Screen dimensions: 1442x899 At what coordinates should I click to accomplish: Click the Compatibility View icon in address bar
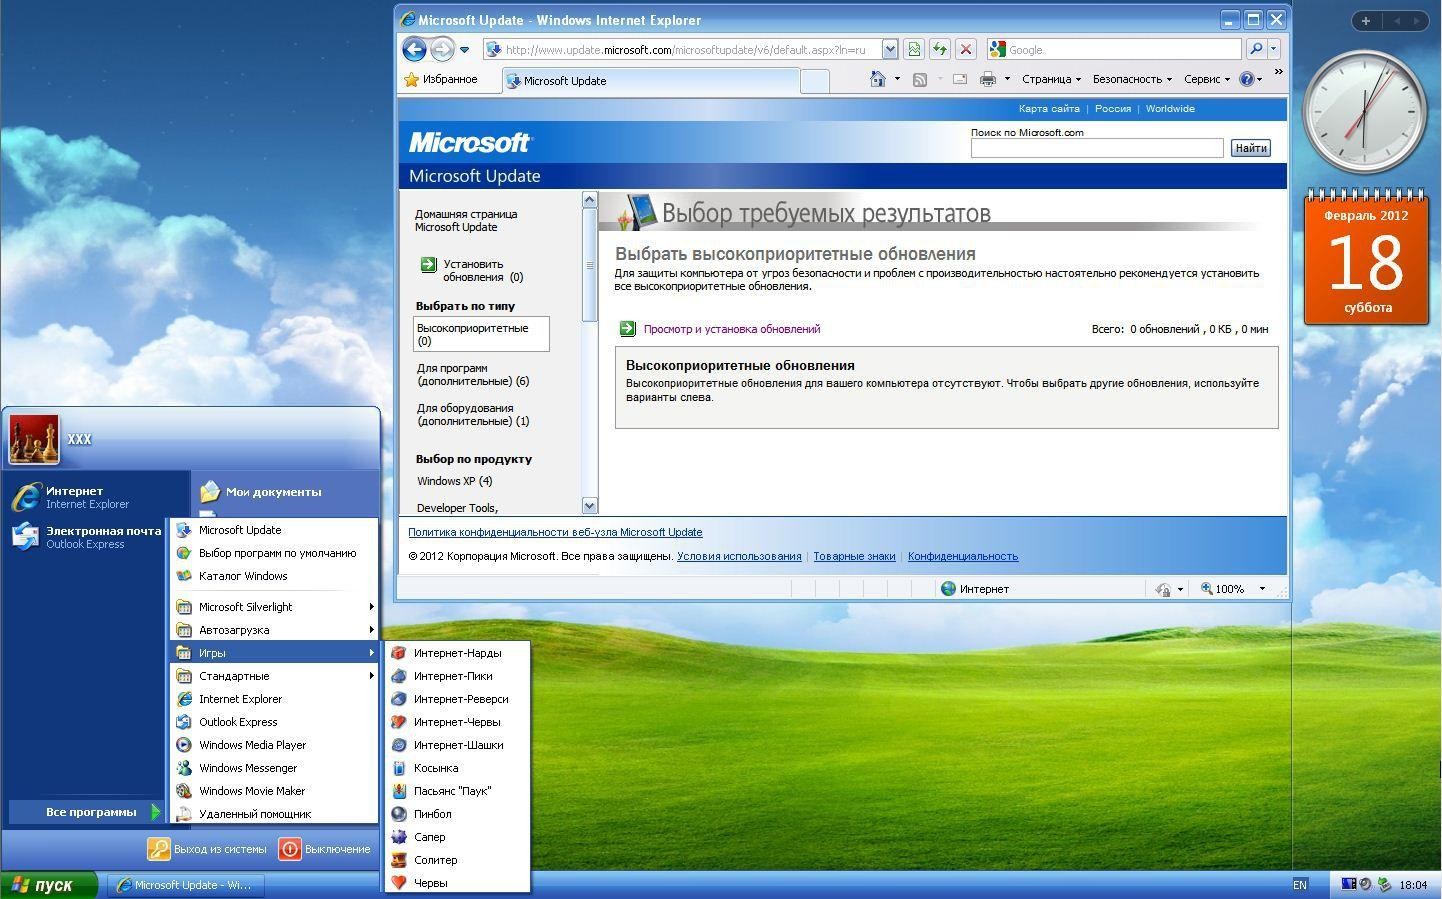click(914, 49)
